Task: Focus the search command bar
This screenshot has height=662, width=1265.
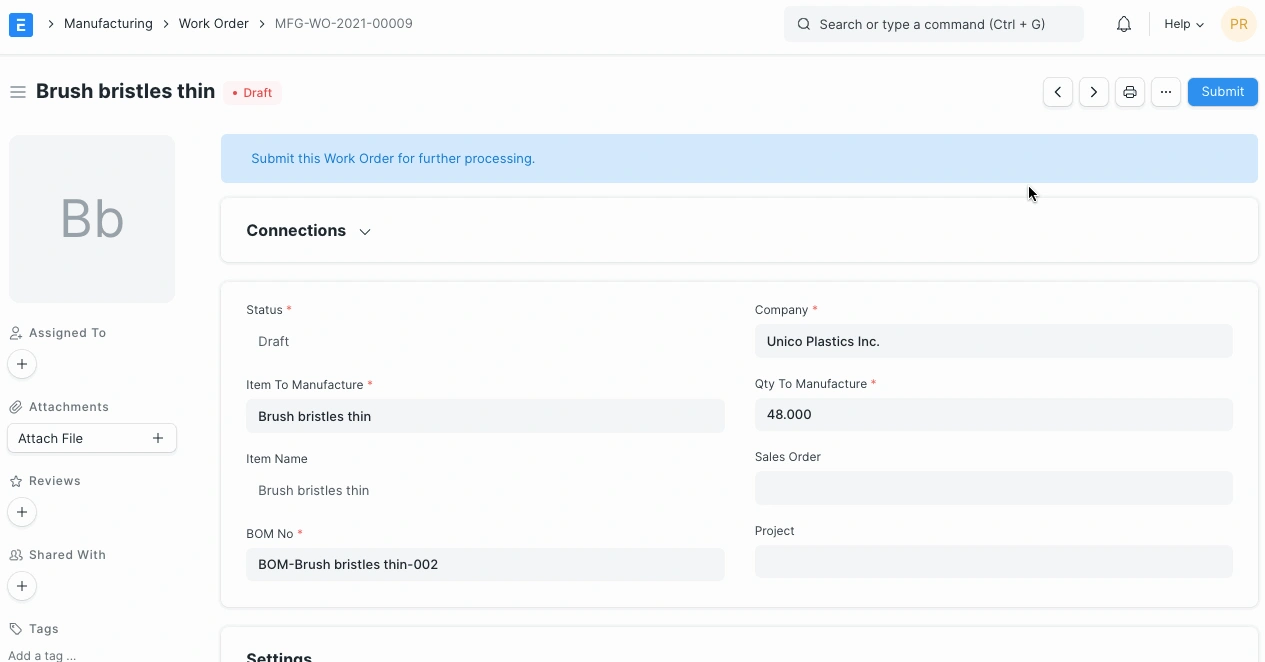Action: coord(933,24)
